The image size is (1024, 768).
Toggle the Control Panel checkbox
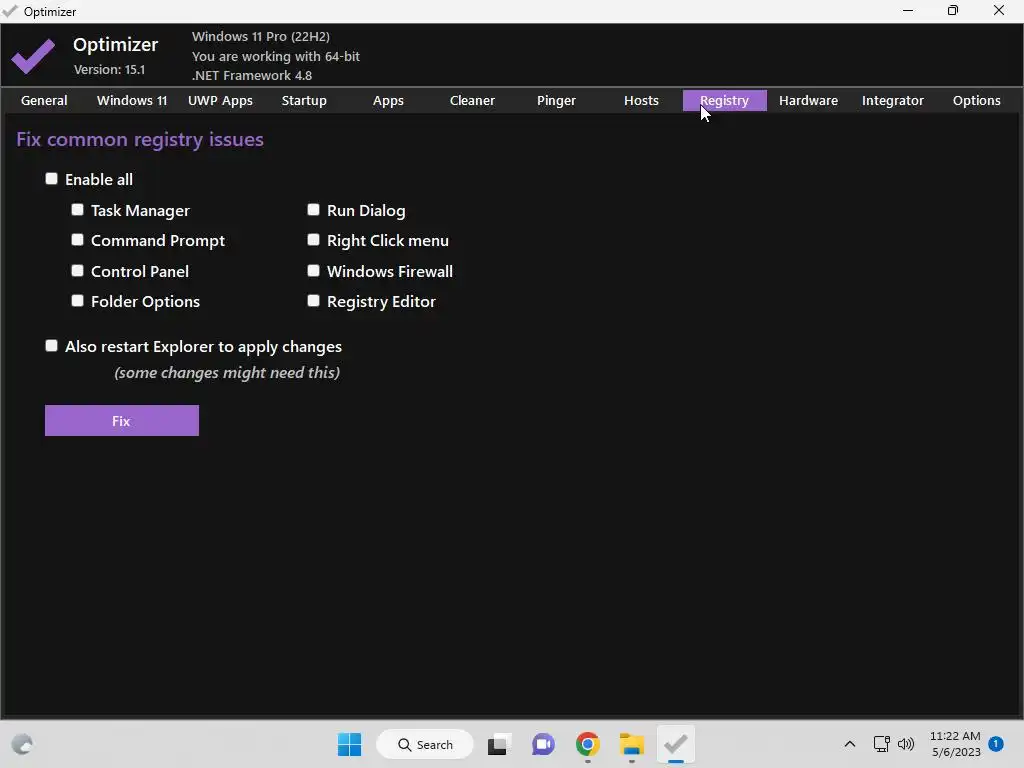(x=78, y=270)
